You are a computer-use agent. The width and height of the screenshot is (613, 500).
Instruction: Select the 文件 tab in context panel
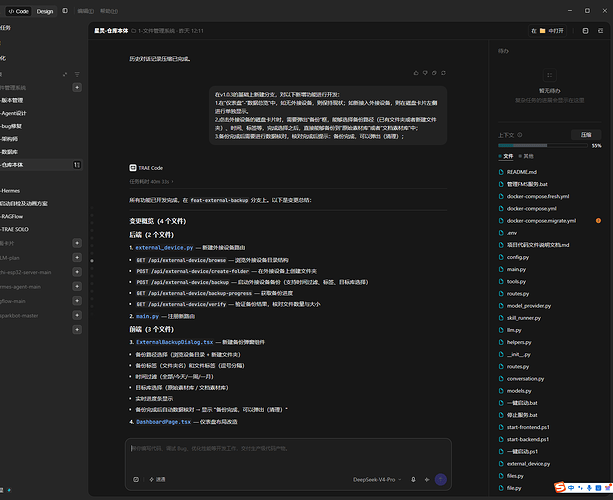506,156
